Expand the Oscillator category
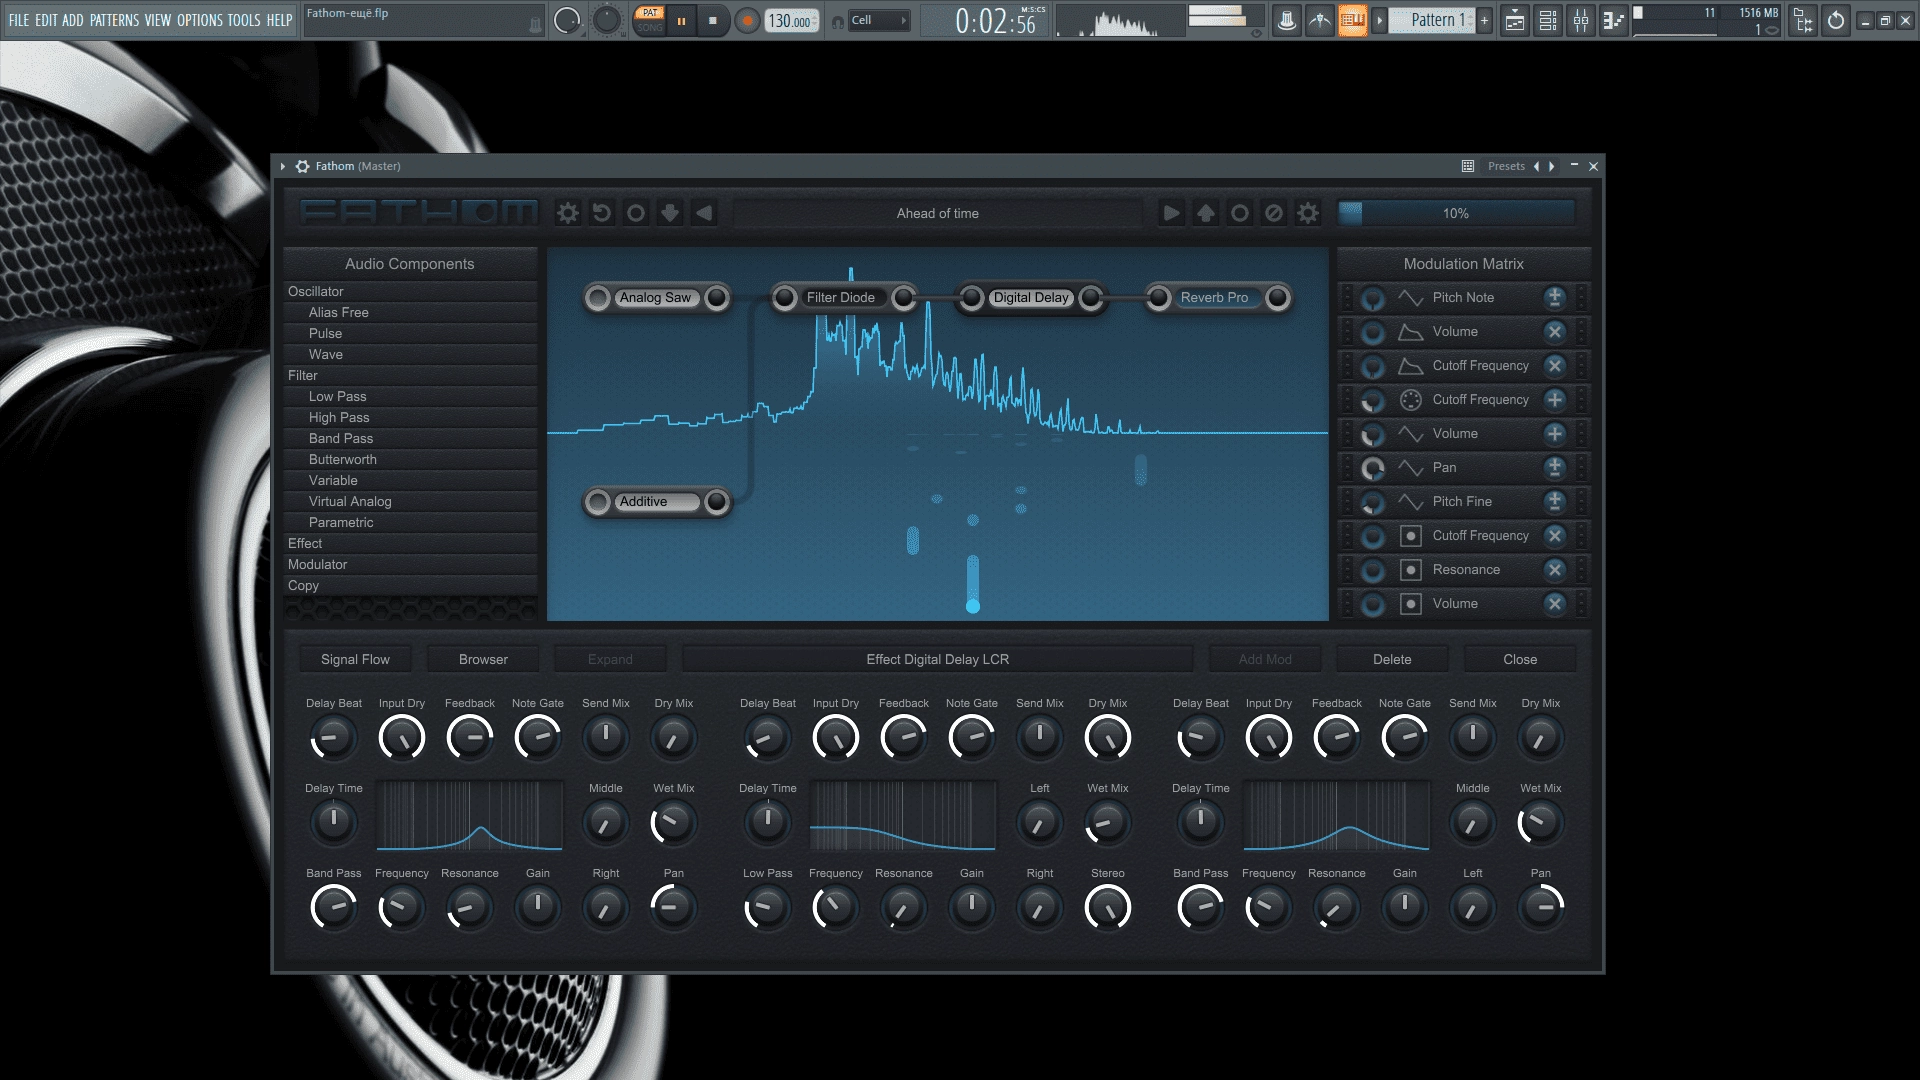The image size is (1920, 1080). pyautogui.click(x=410, y=291)
